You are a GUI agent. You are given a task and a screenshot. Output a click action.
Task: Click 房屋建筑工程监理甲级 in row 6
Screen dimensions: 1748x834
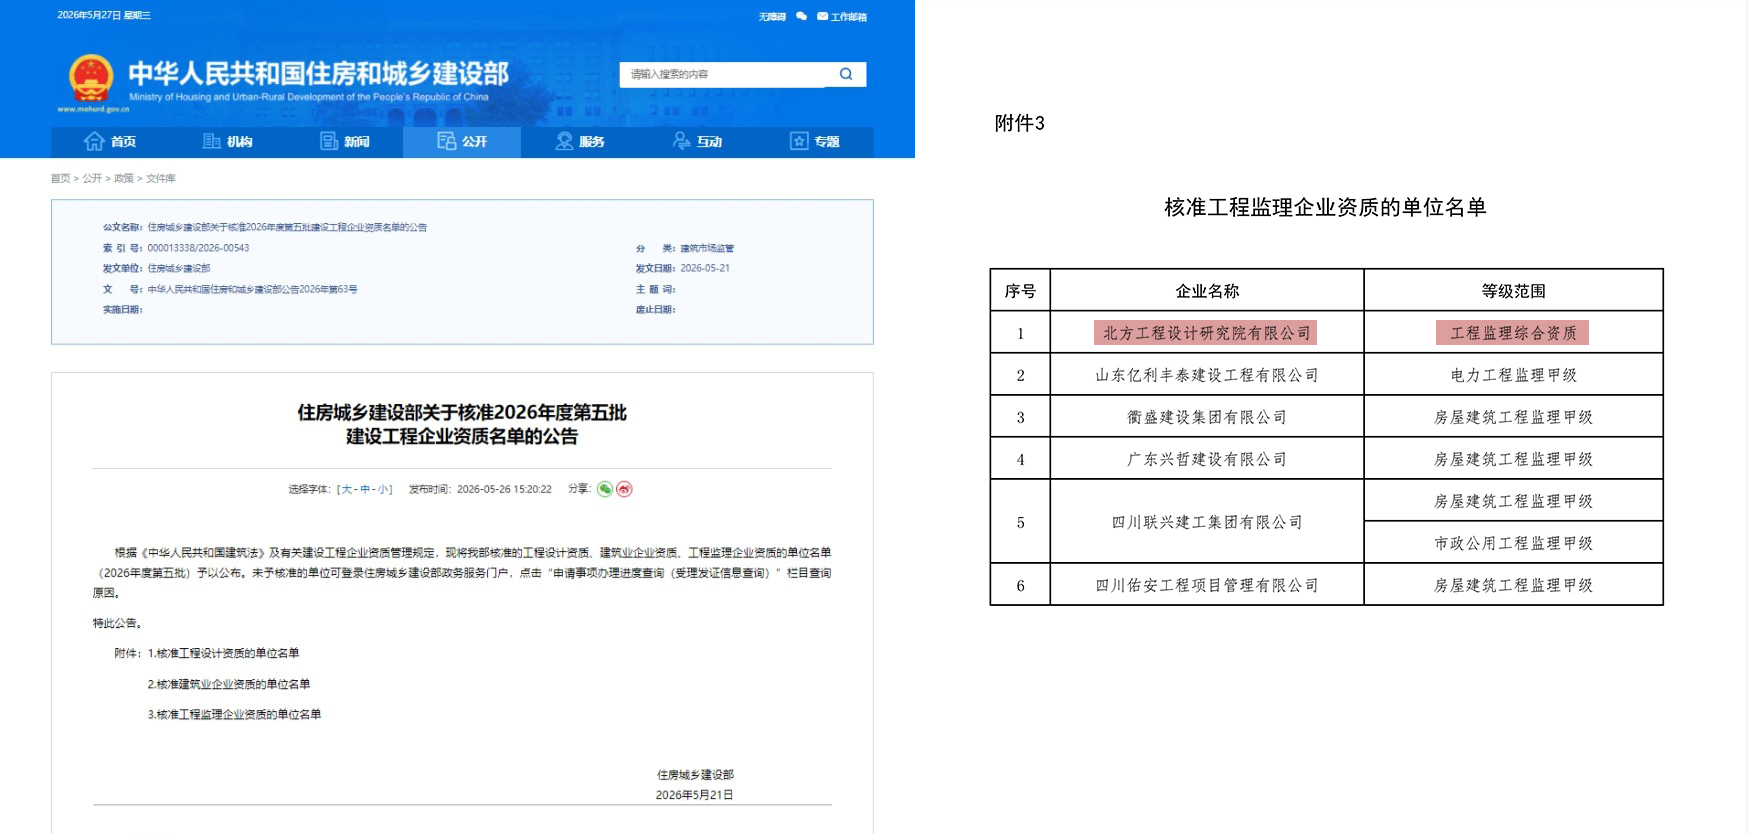click(x=1513, y=585)
